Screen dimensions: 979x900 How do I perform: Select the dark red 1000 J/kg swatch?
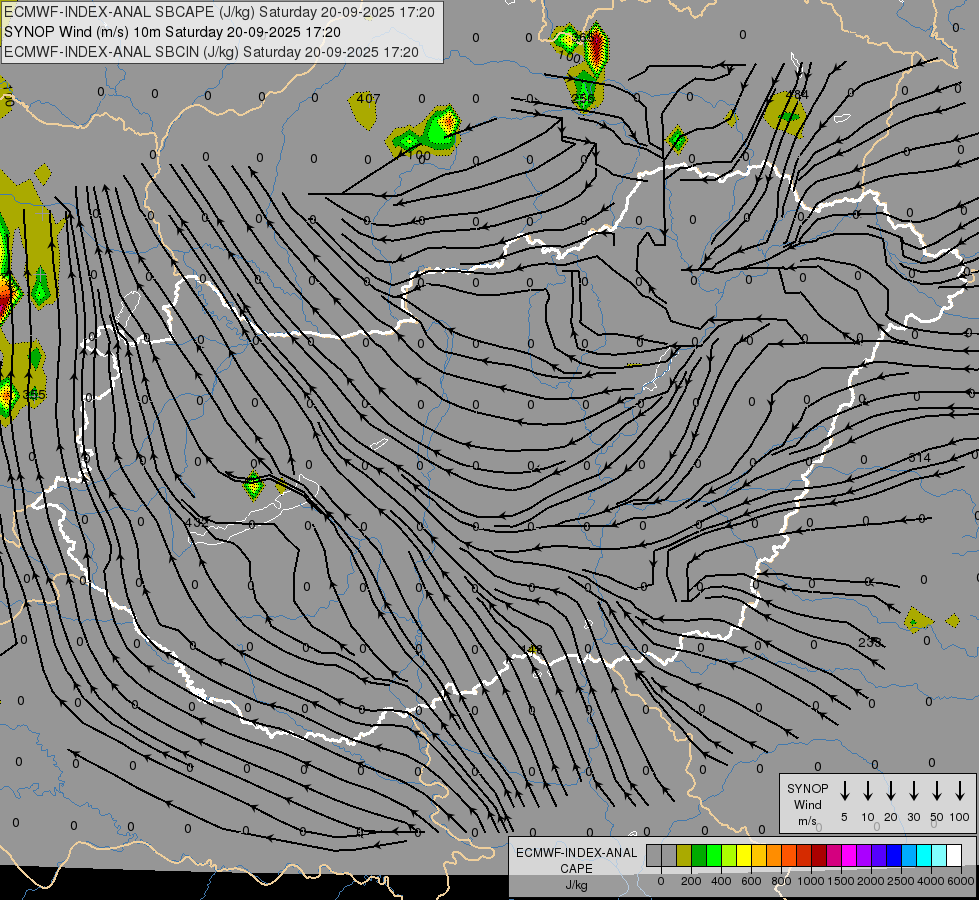pyautogui.click(x=819, y=855)
